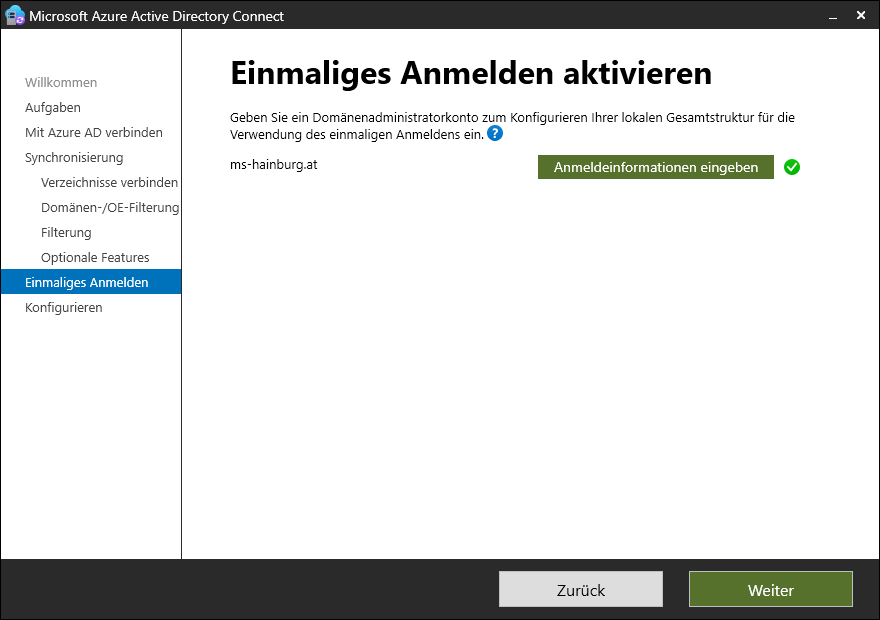Go back with the Zurück button
The height and width of the screenshot is (620, 880).
(580, 590)
